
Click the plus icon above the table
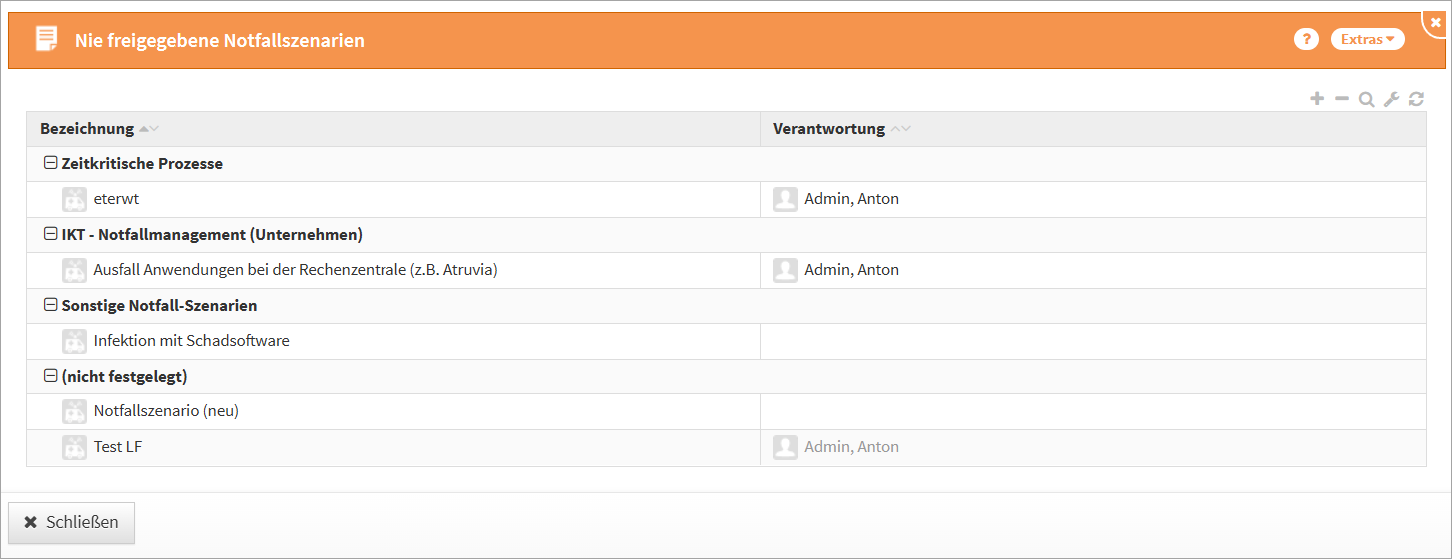pos(1317,99)
